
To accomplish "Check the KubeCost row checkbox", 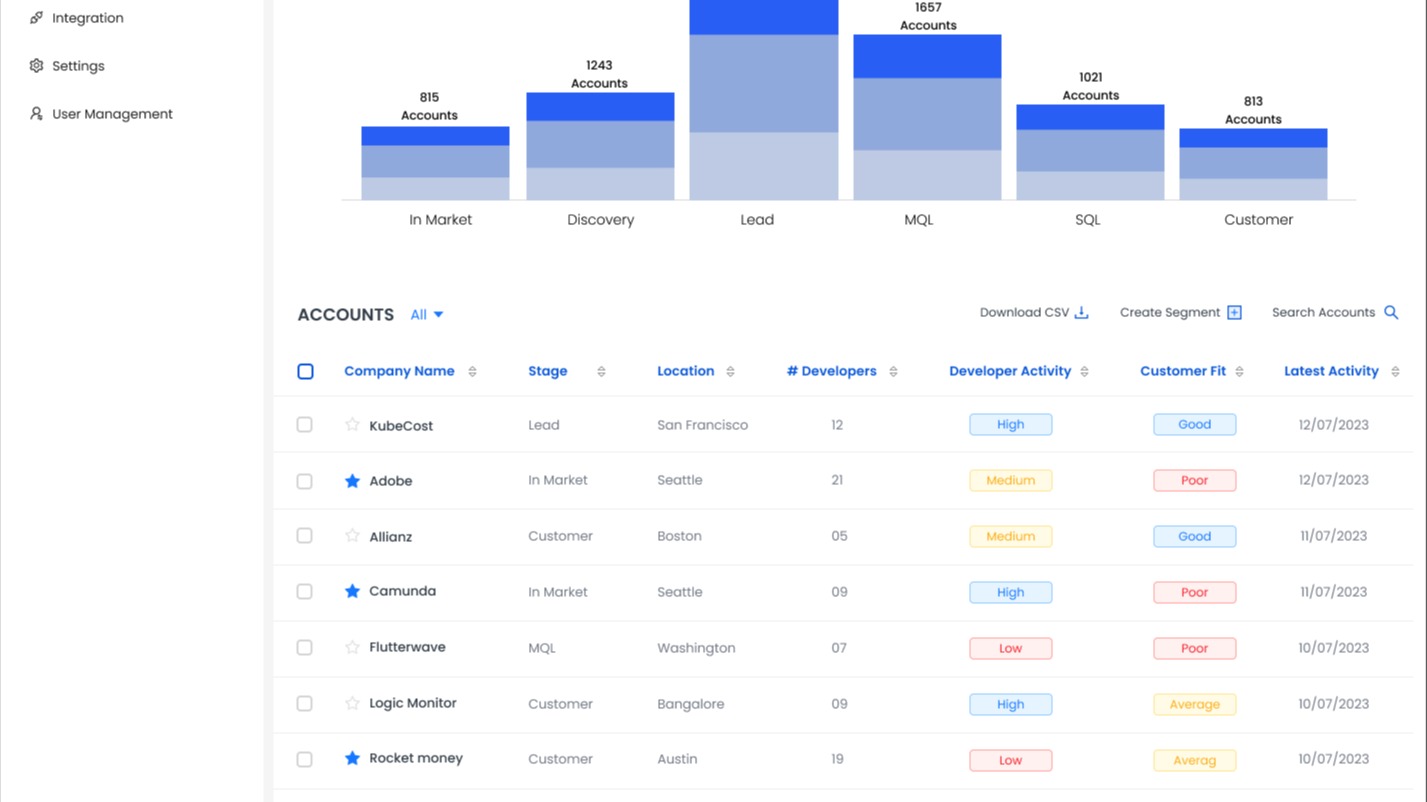I will (x=305, y=425).
